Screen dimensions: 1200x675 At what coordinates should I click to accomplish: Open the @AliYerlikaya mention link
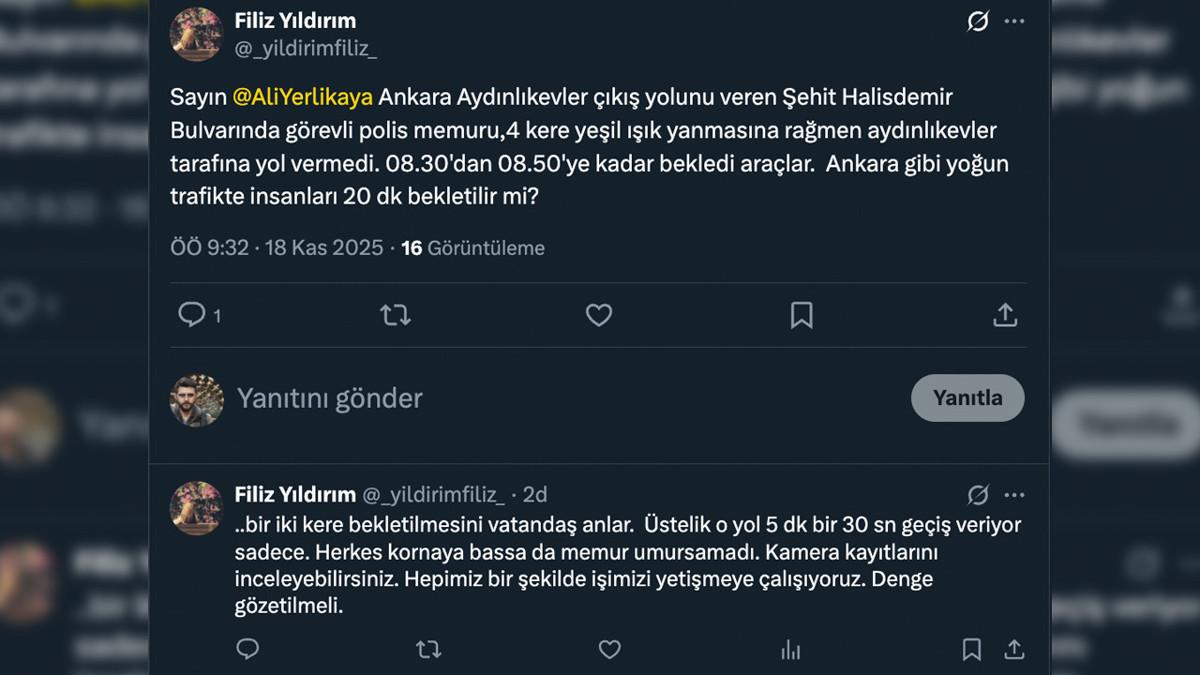(x=303, y=97)
